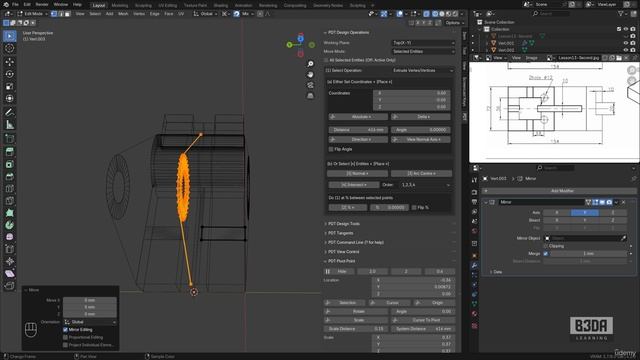Enable the Flip % checkbox
640x360 pixels.
click(x=414, y=207)
